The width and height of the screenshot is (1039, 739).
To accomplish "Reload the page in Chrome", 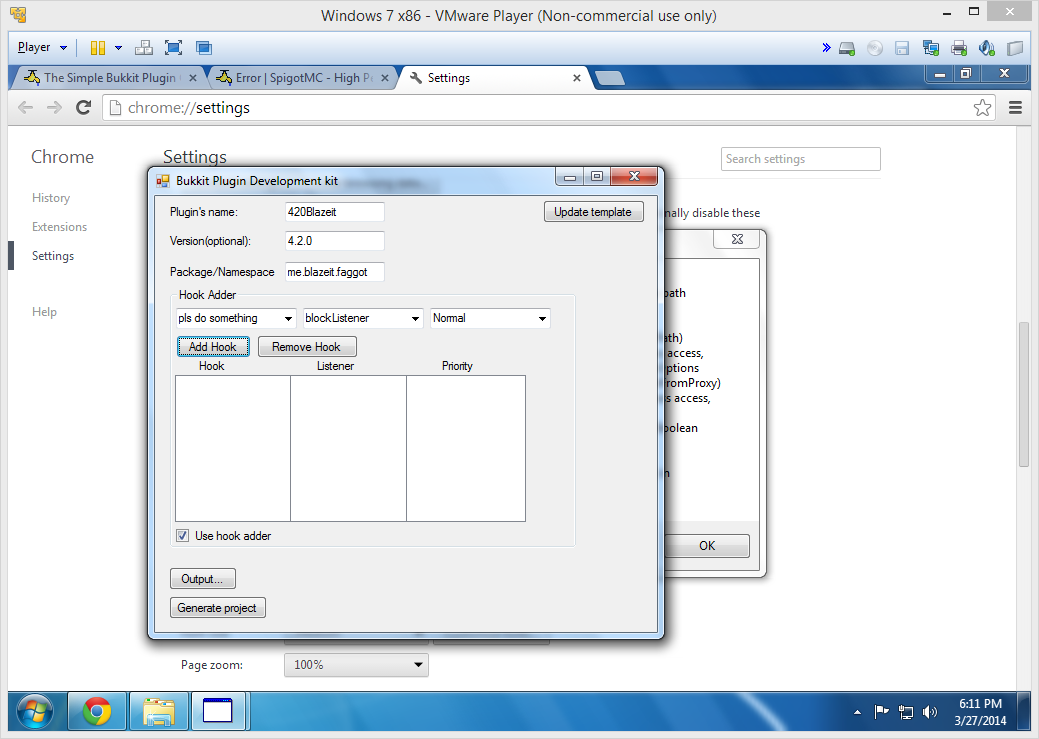I will tap(84, 108).
